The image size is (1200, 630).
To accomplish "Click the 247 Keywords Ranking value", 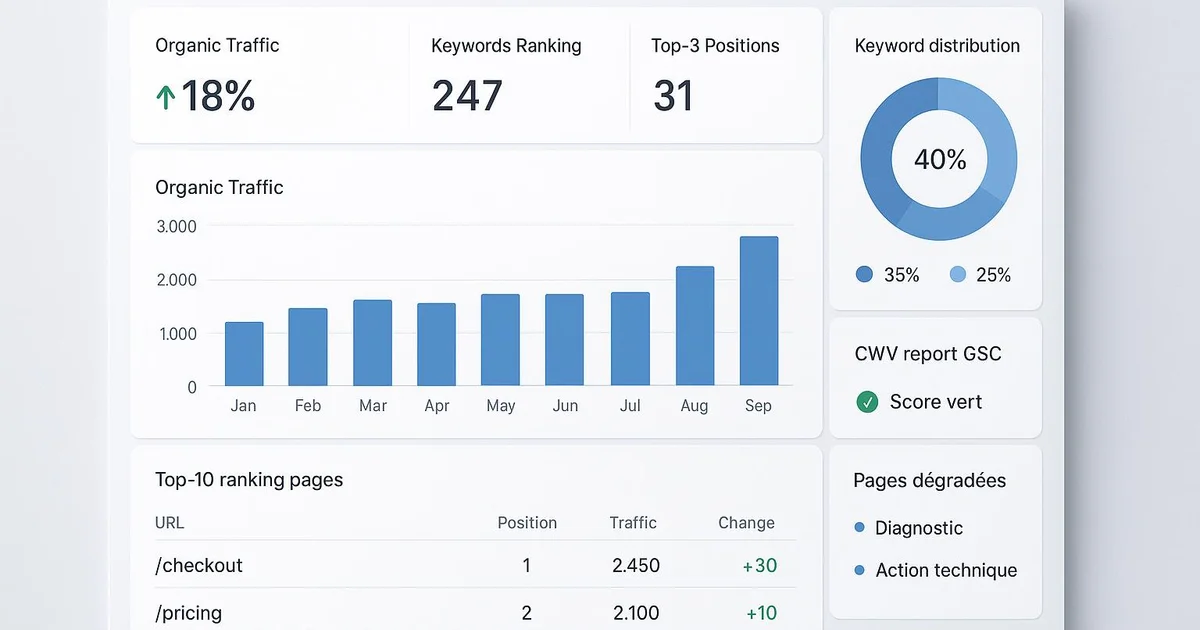I will point(467,96).
